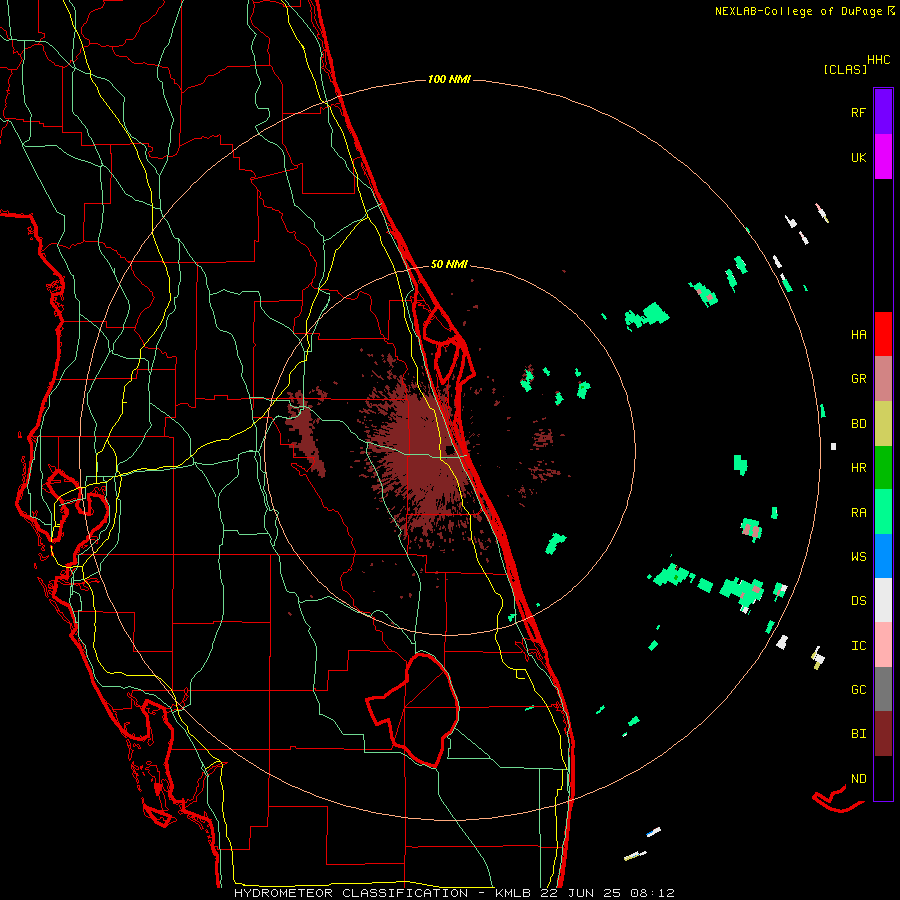Click the BI dark red legend swatch
The height and width of the screenshot is (900, 900).
coord(883,734)
